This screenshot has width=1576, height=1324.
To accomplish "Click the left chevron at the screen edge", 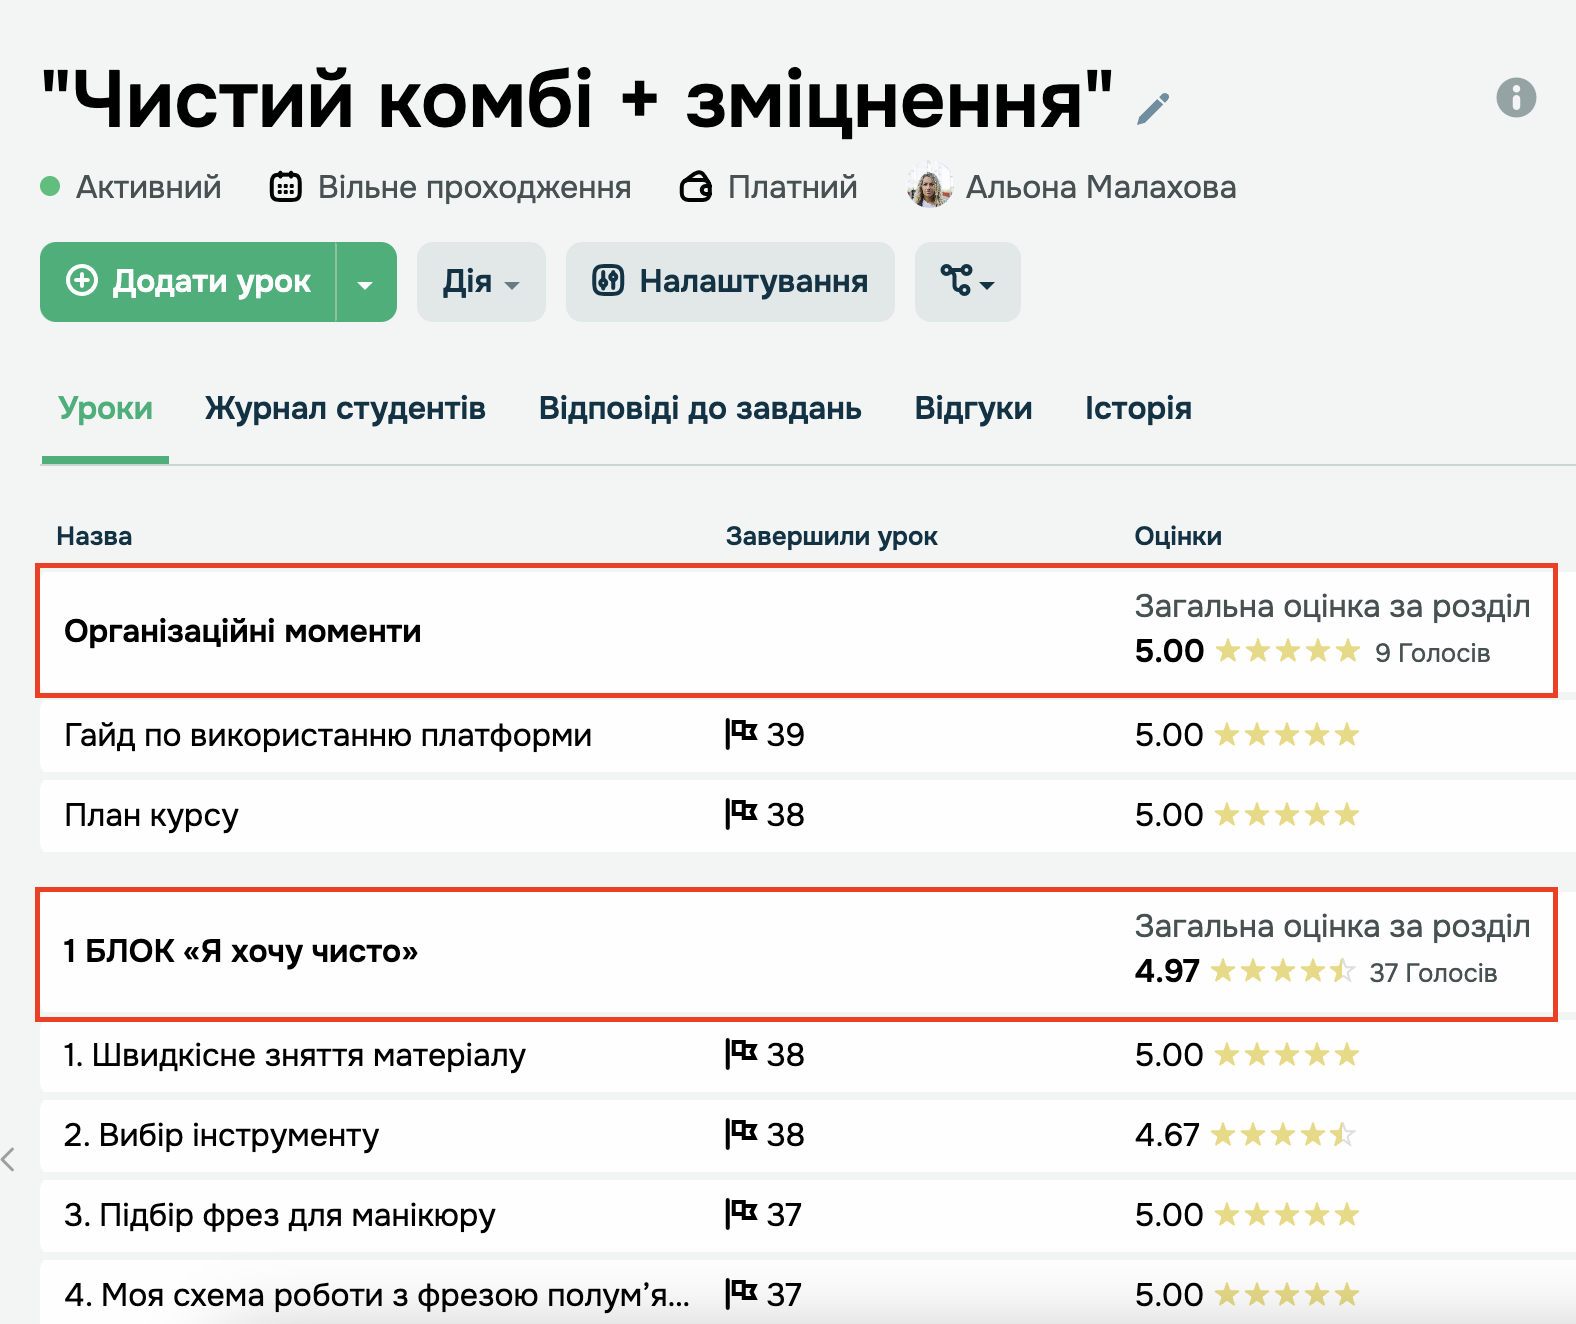I will (9, 1160).
